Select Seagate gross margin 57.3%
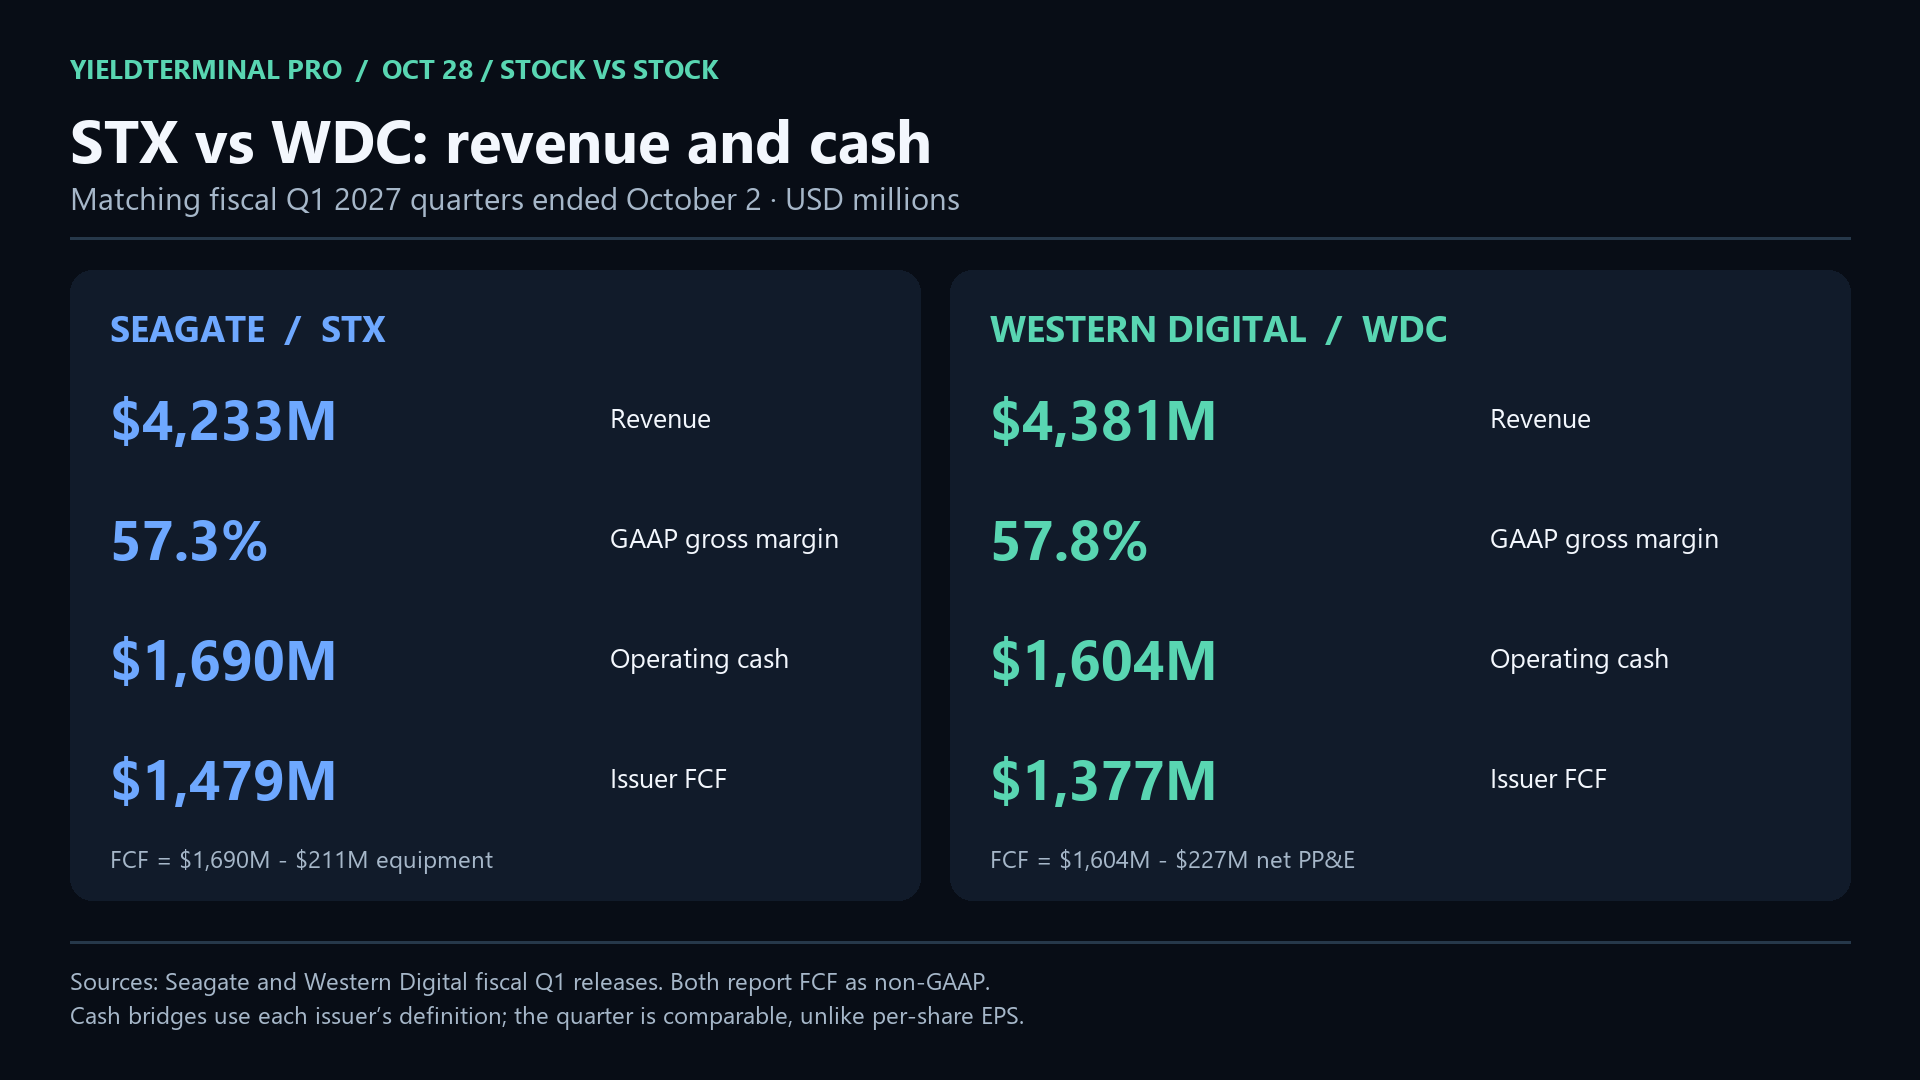The height and width of the screenshot is (1080, 1920). click(189, 541)
